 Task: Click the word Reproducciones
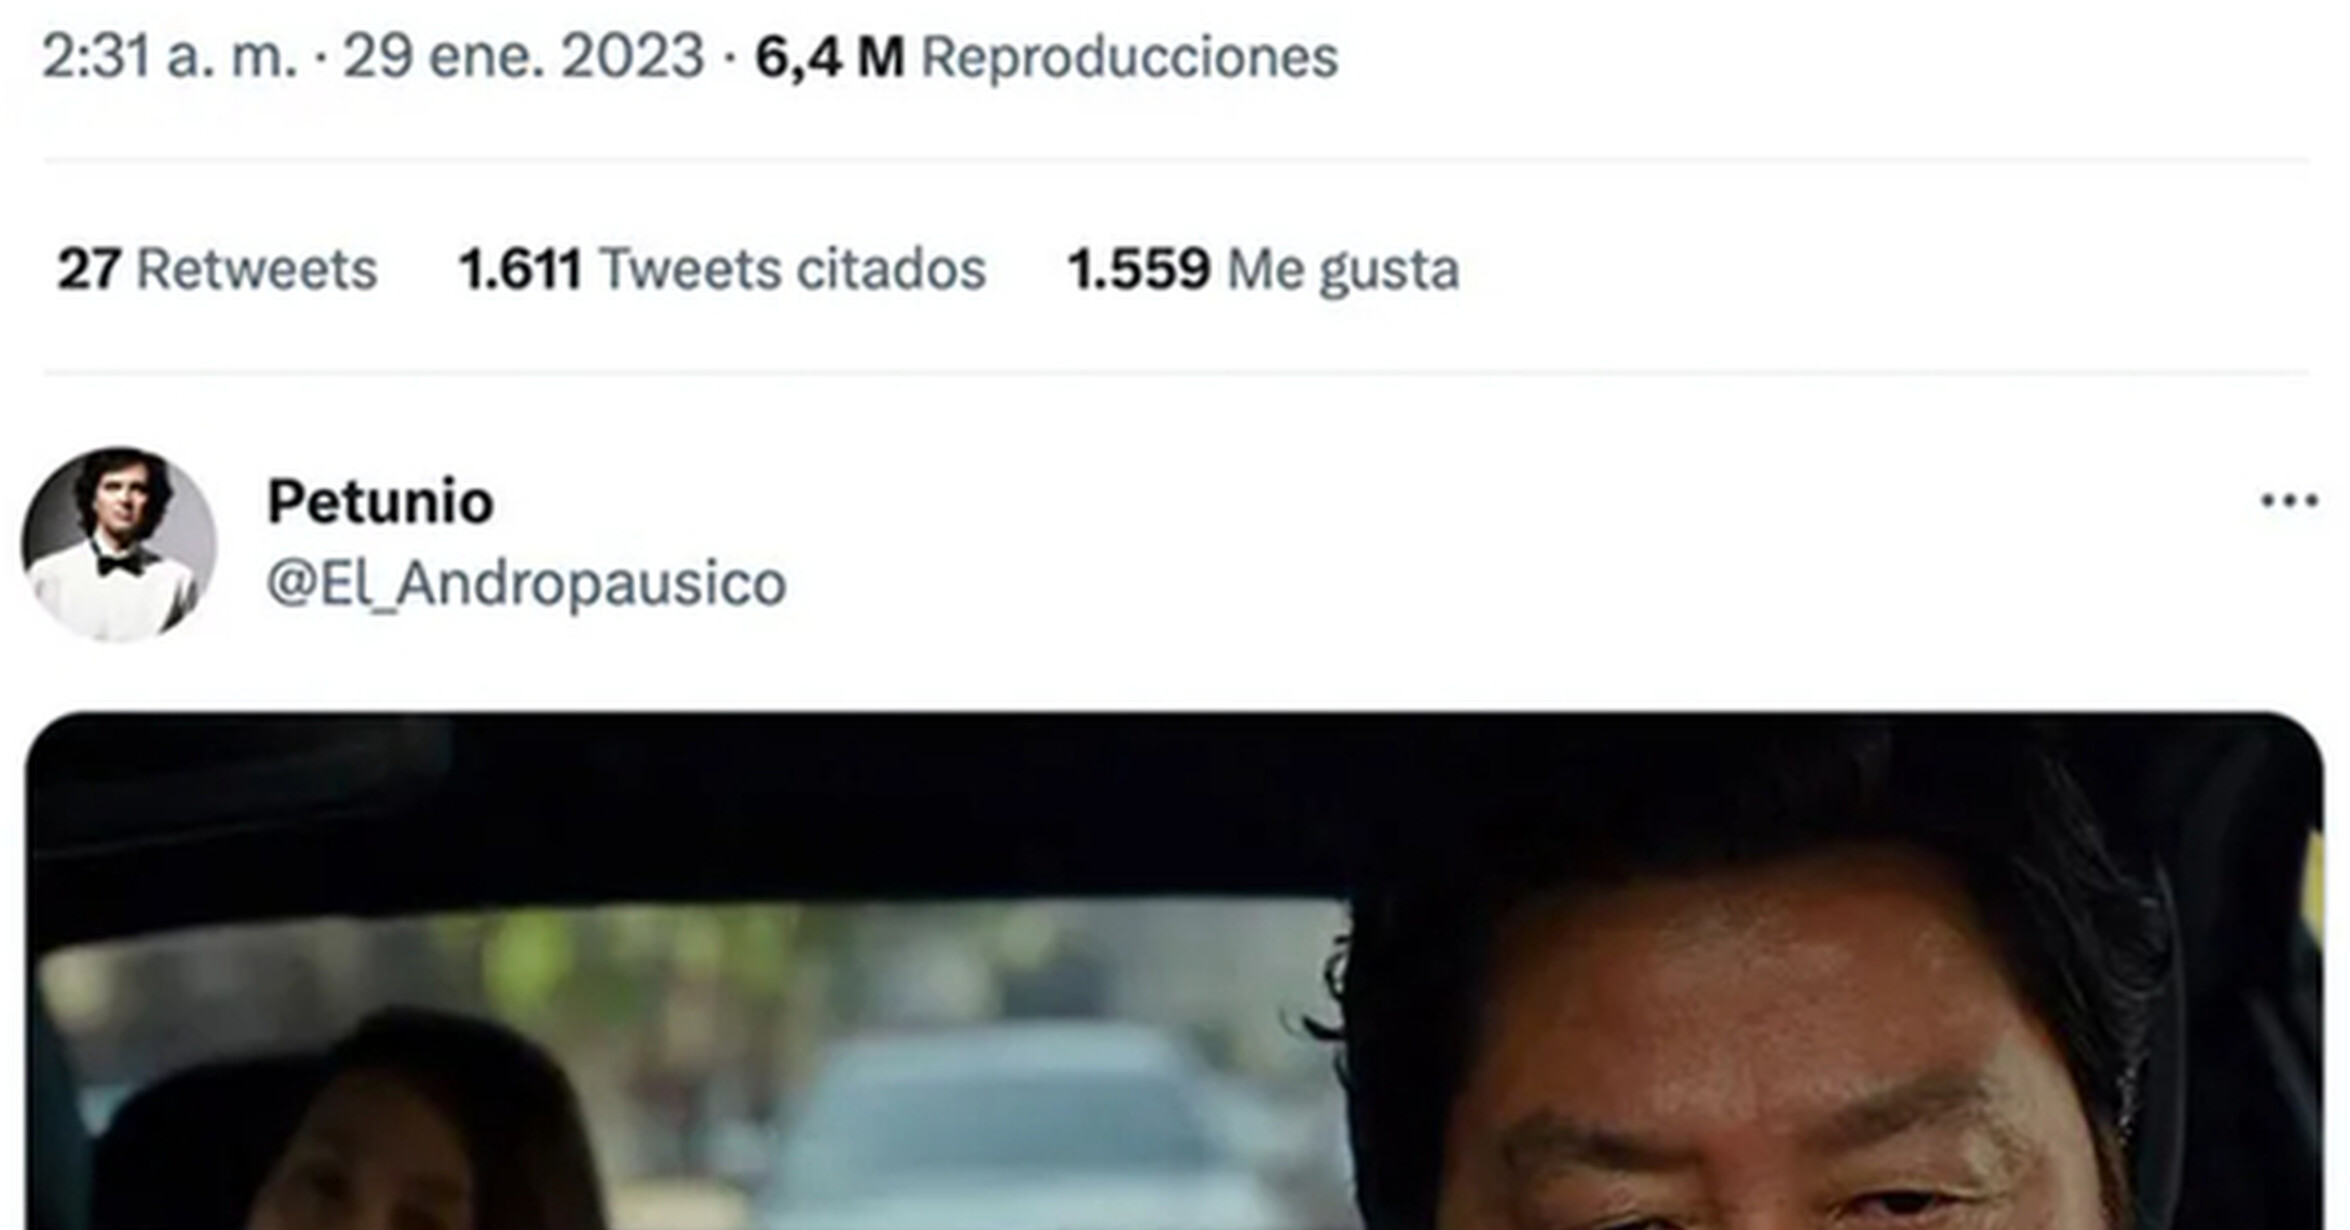[x=1129, y=56]
